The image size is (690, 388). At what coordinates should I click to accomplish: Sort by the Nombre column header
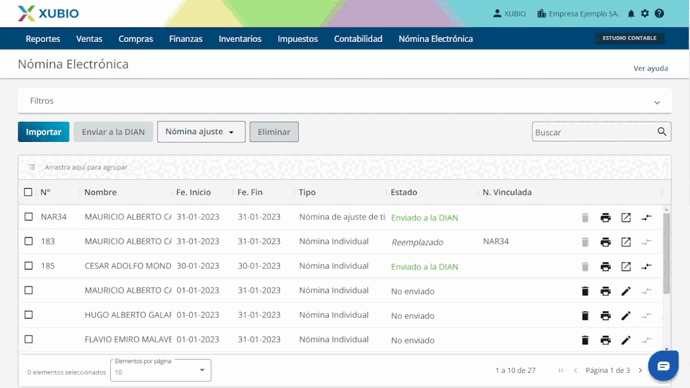click(x=100, y=192)
